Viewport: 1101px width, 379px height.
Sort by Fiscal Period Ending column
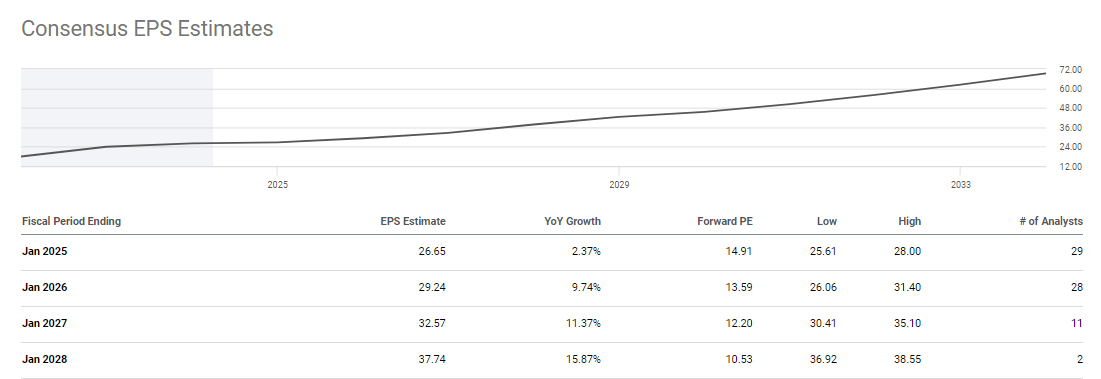(72, 221)
